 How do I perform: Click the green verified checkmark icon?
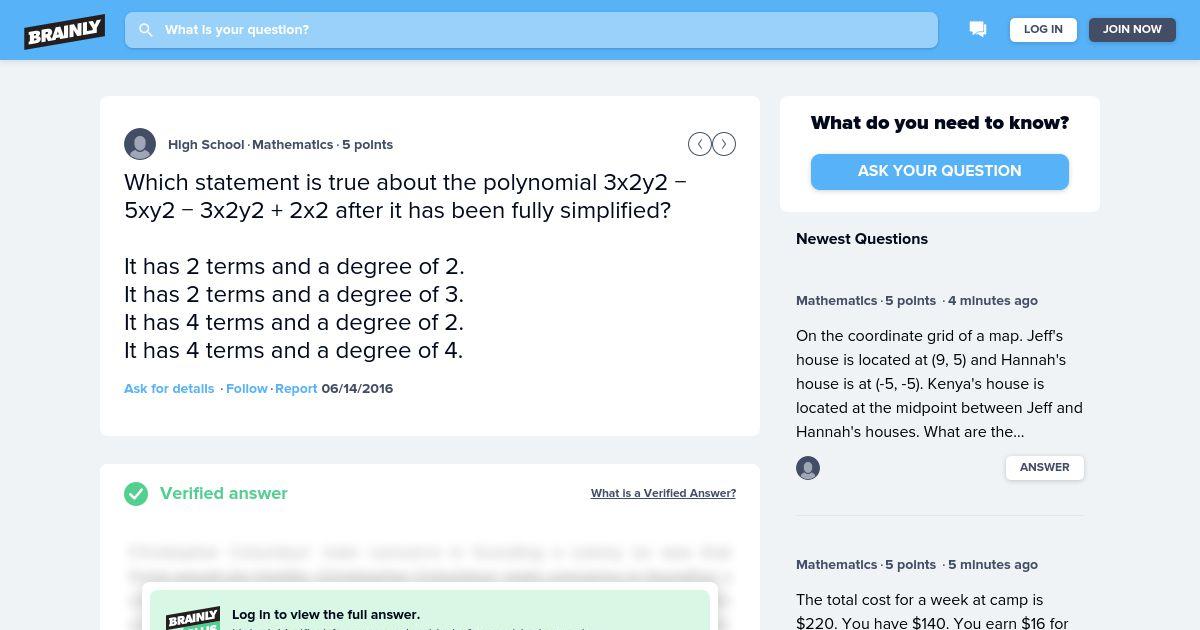136,494
